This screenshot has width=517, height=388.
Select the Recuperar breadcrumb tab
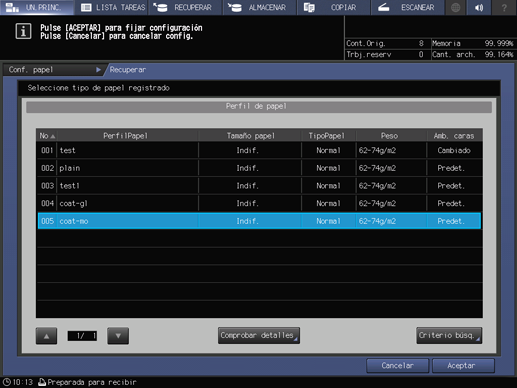click(x=128, y=70)
